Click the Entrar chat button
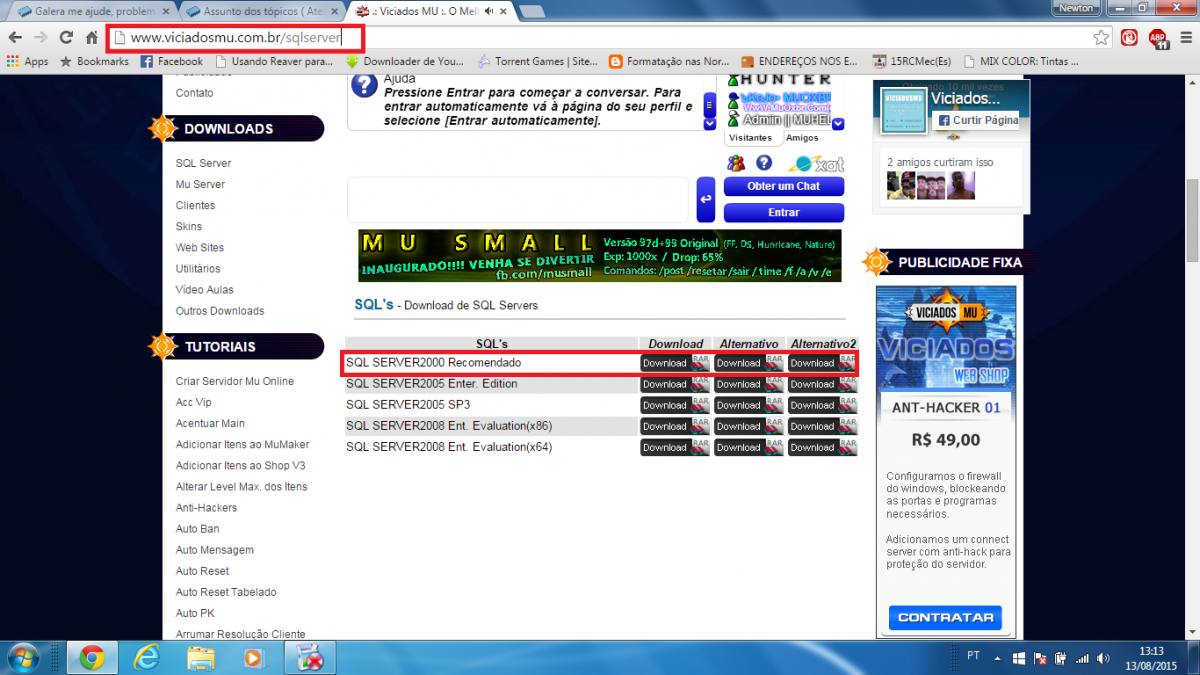Screen dimensions: 1200x675 click(x=784, y=212)
